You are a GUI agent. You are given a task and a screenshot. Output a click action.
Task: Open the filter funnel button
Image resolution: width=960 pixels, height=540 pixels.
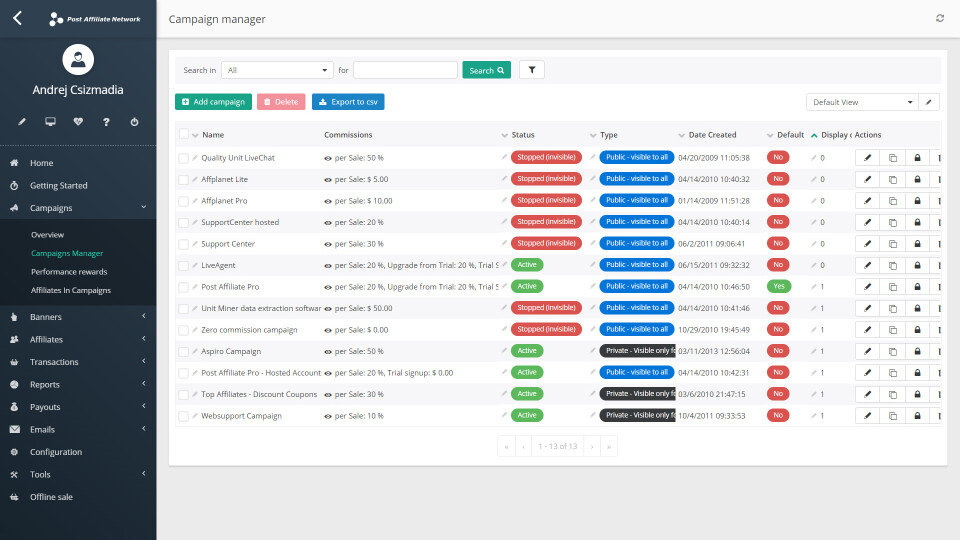click(532, 70)
